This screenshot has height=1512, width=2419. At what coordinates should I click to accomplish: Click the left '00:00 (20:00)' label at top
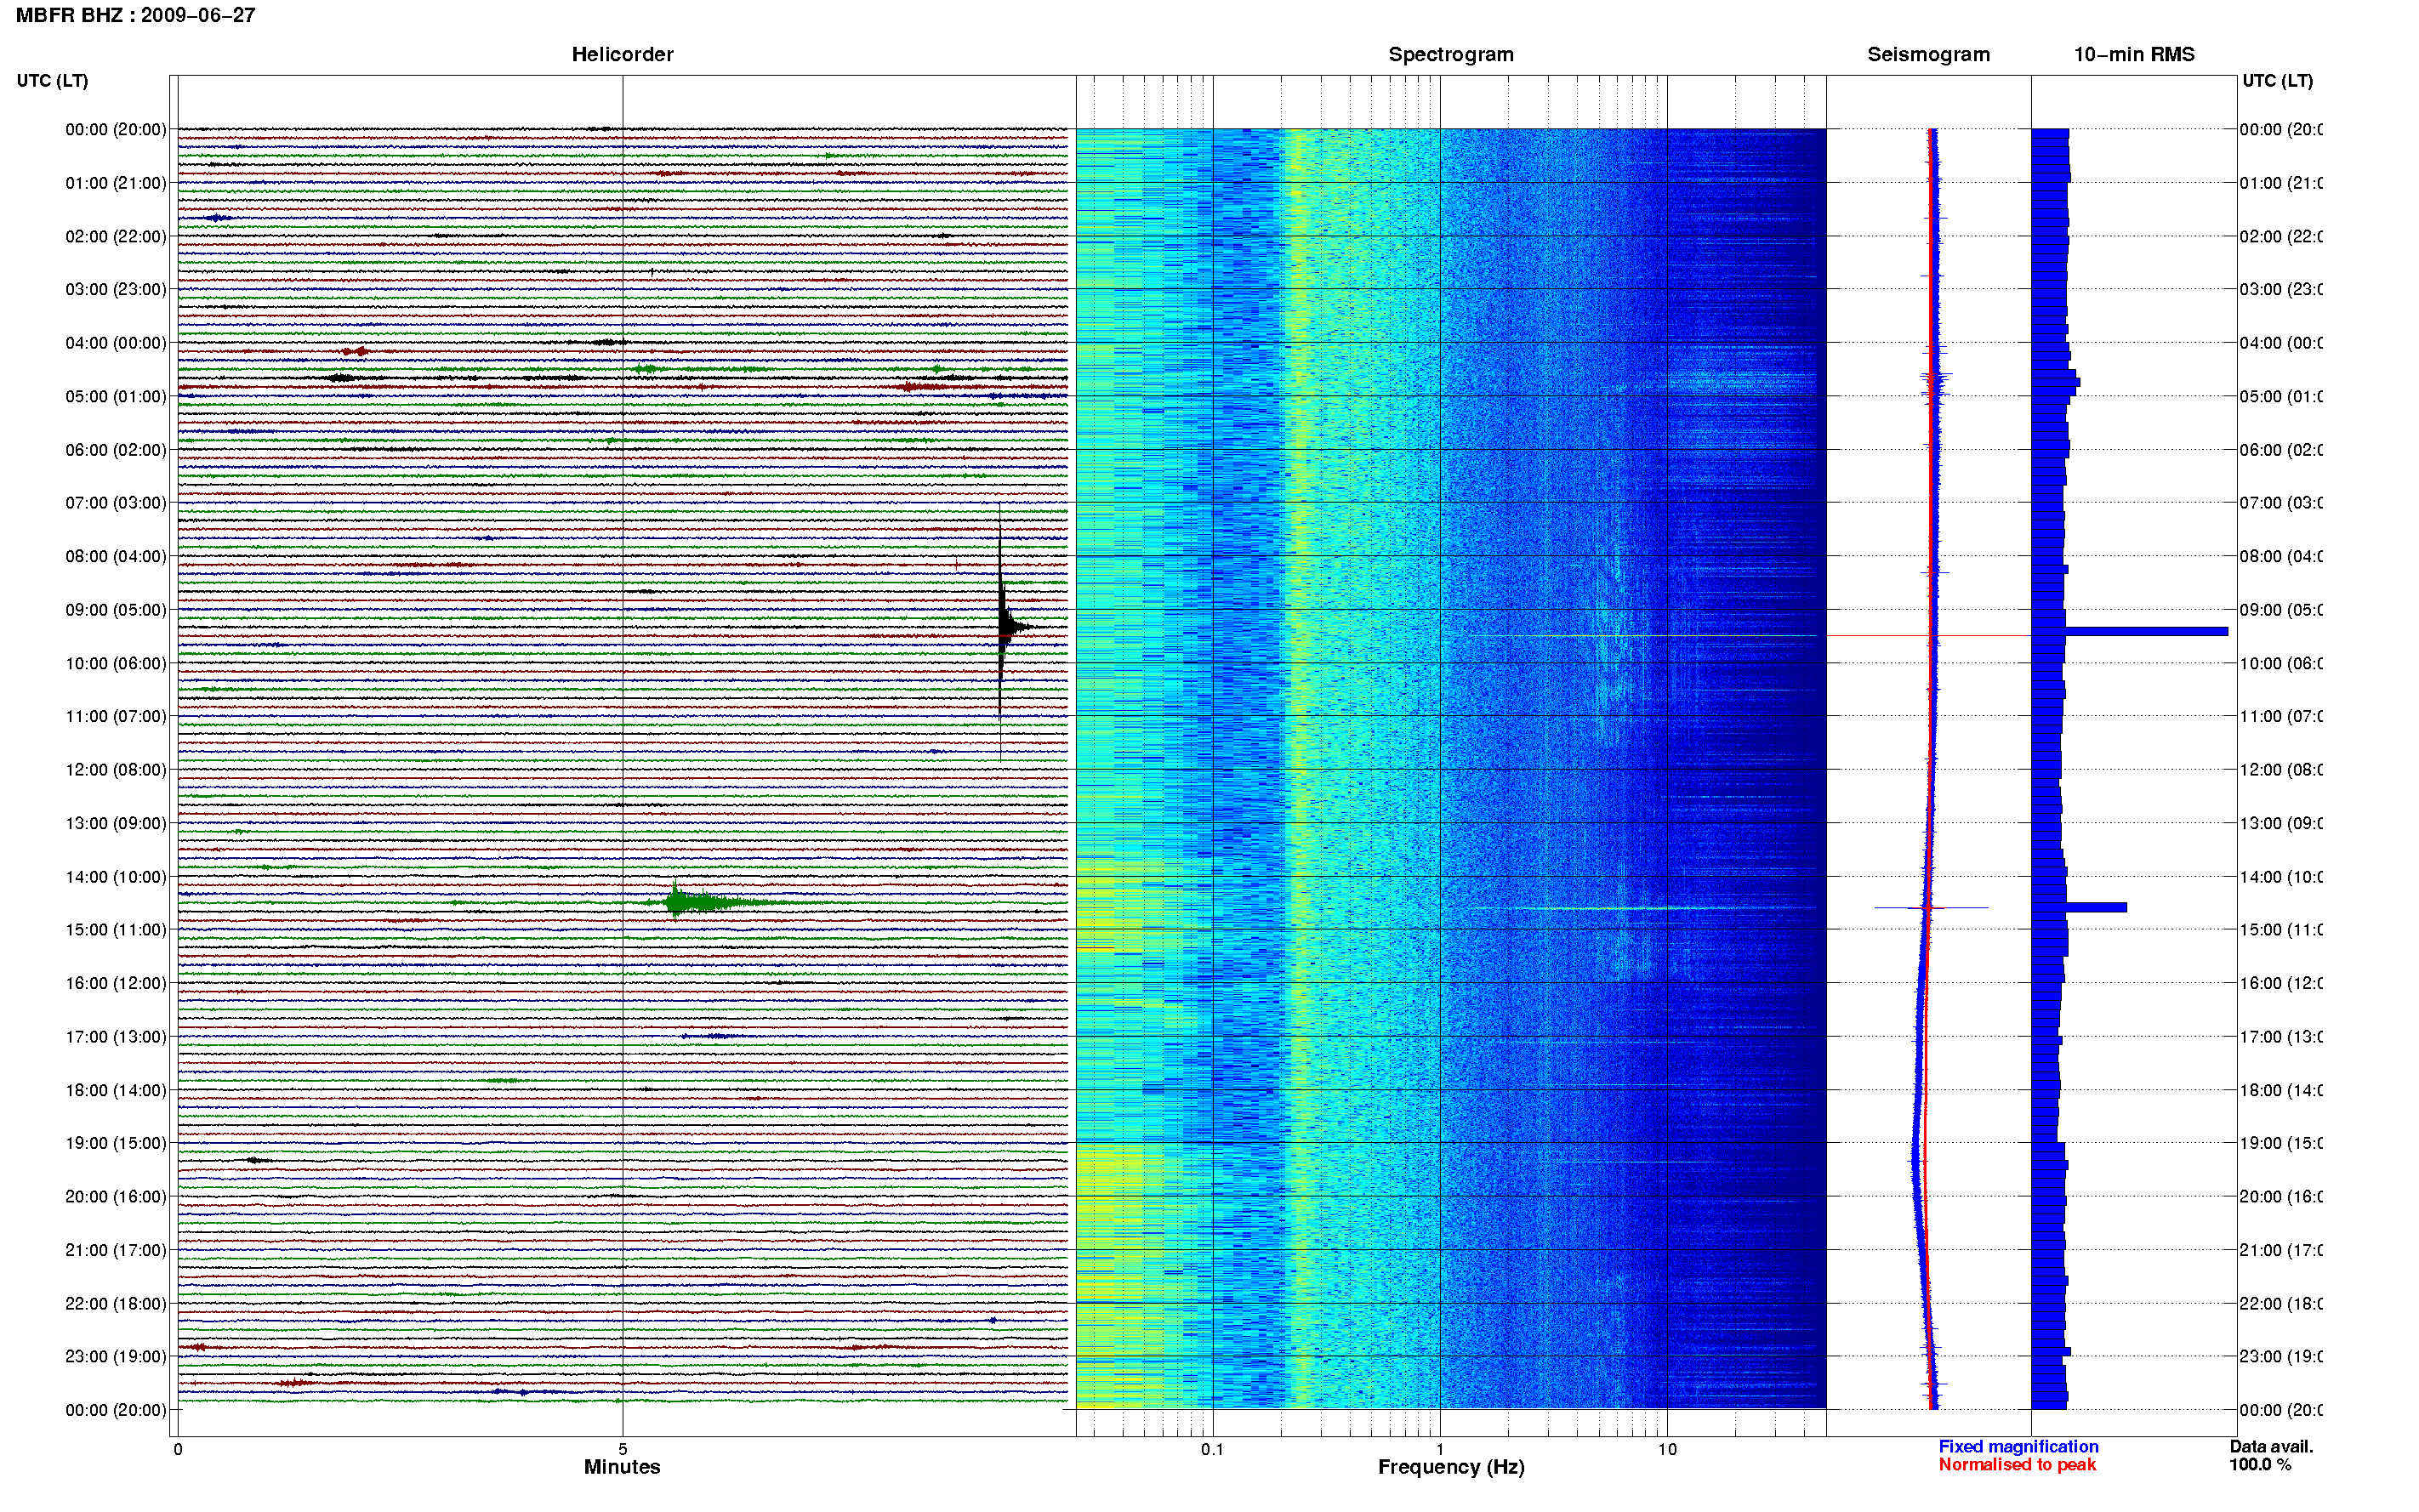[x=116, y=129]
